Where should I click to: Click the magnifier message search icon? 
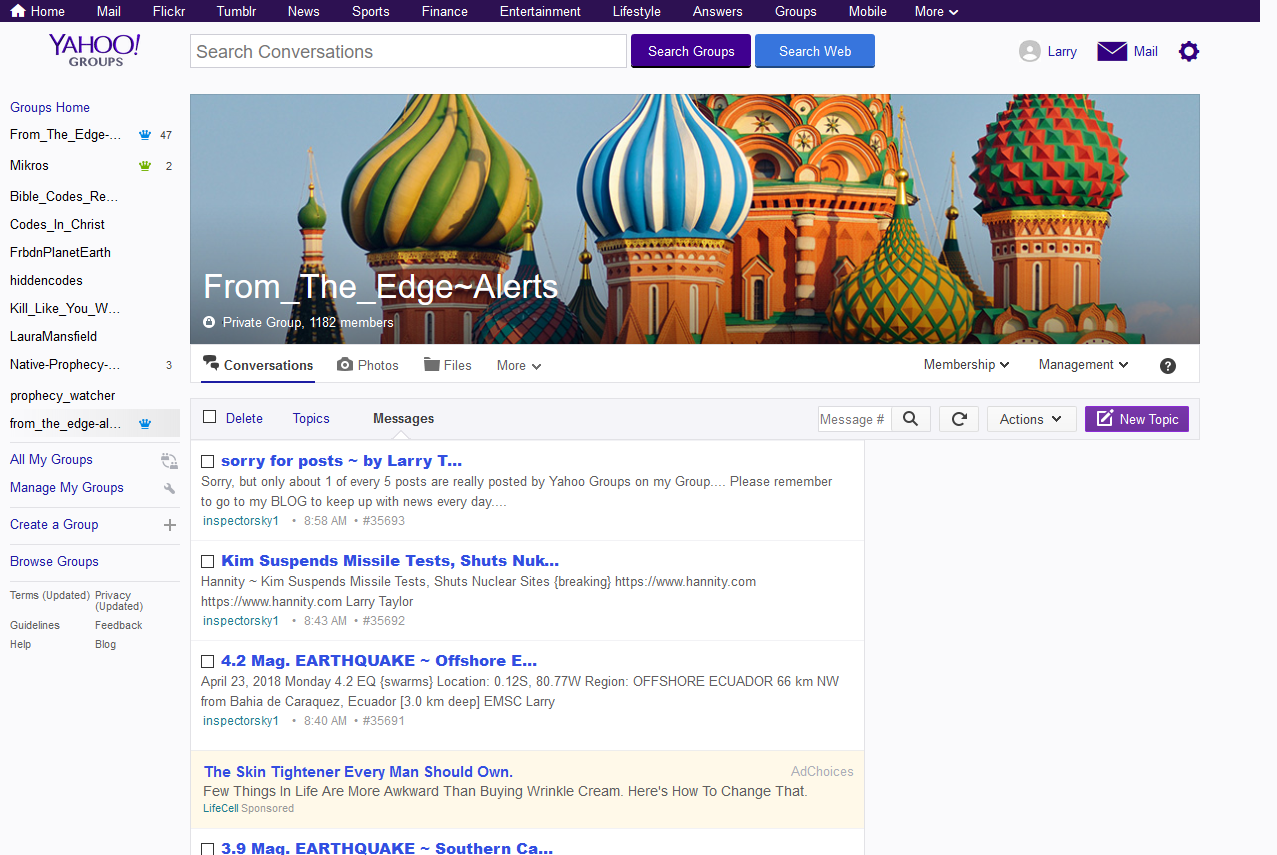pos(910,419)
